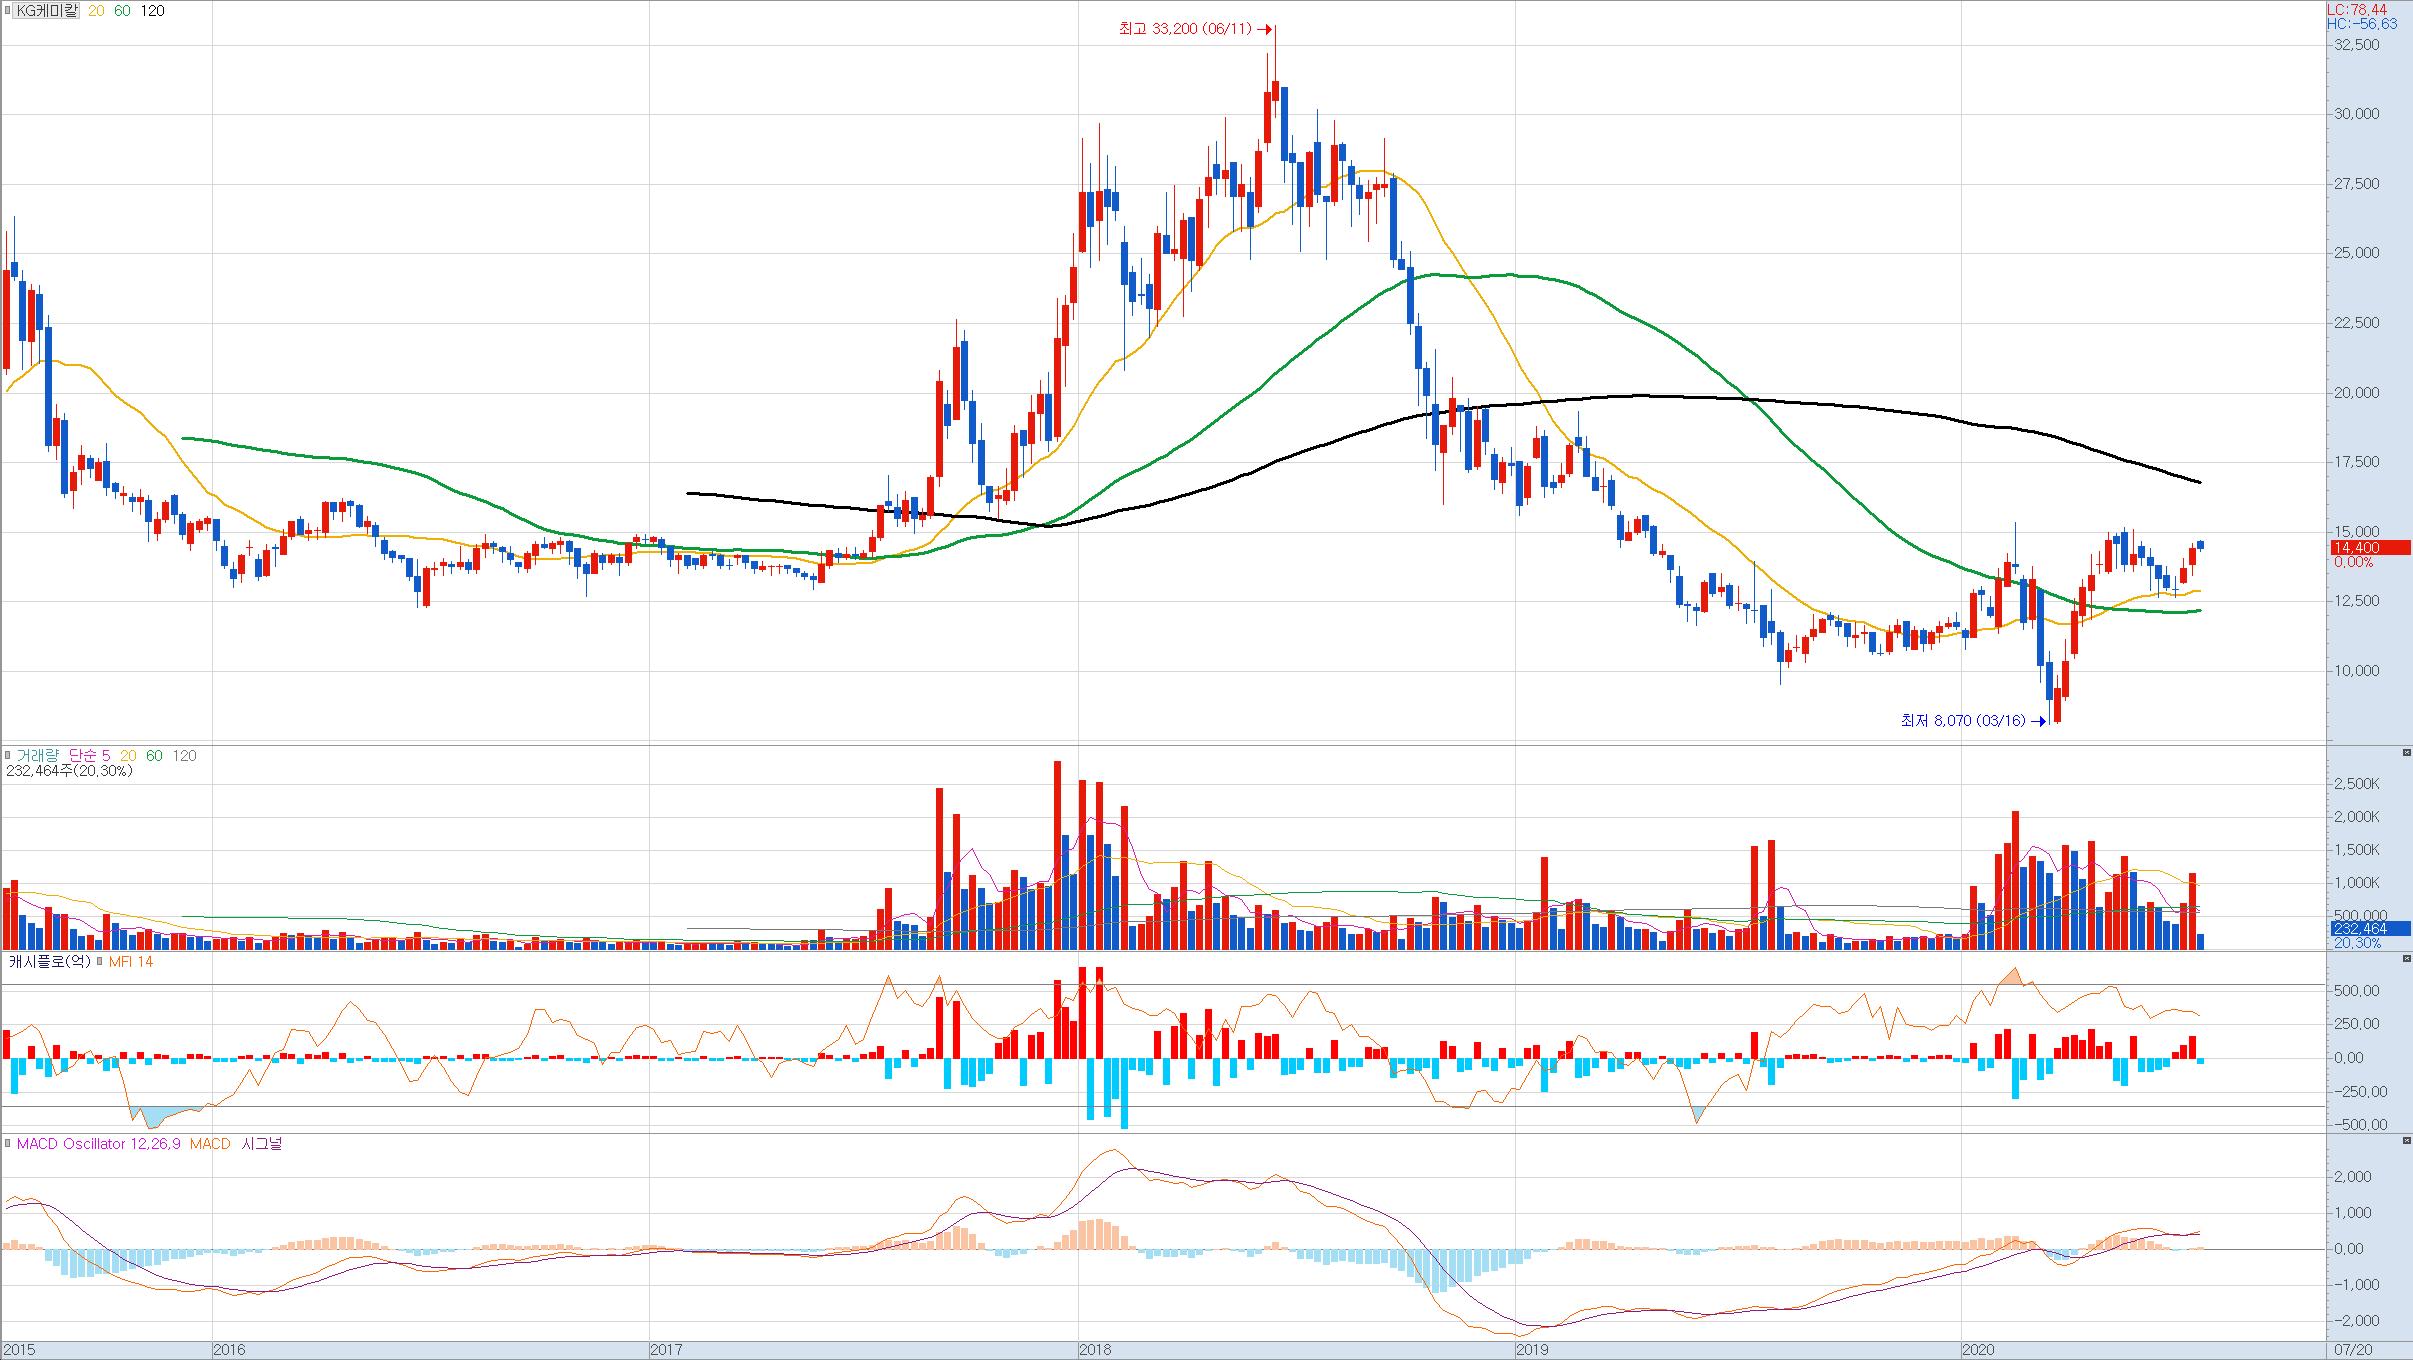
Task: Click the 단순 5 volume average label
Action: [90, 756]
